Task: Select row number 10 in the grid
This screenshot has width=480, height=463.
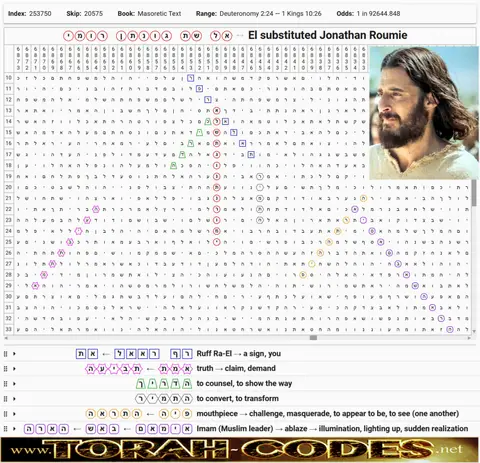Action: pos(9,78)
